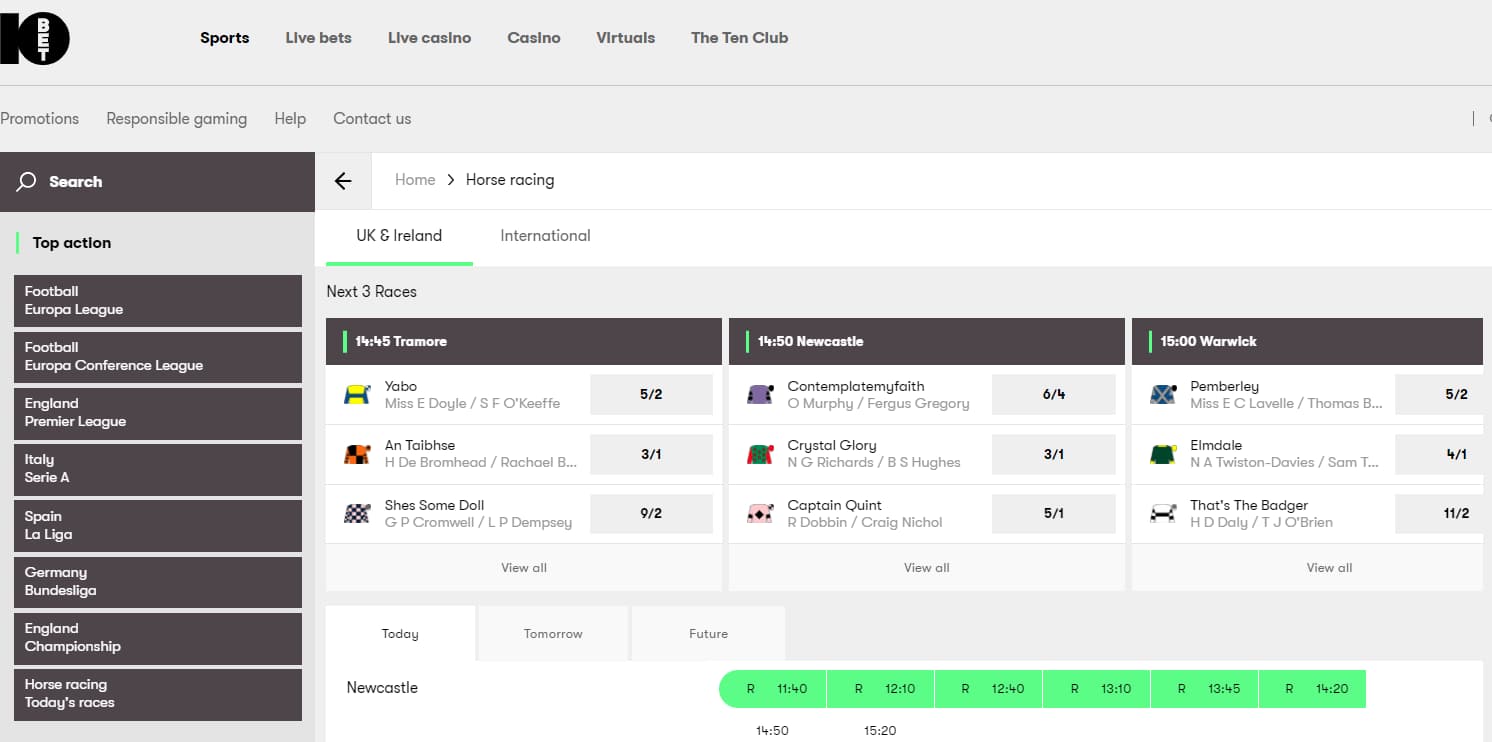Open Newcastle 13:45 race result

[1205, 689]
